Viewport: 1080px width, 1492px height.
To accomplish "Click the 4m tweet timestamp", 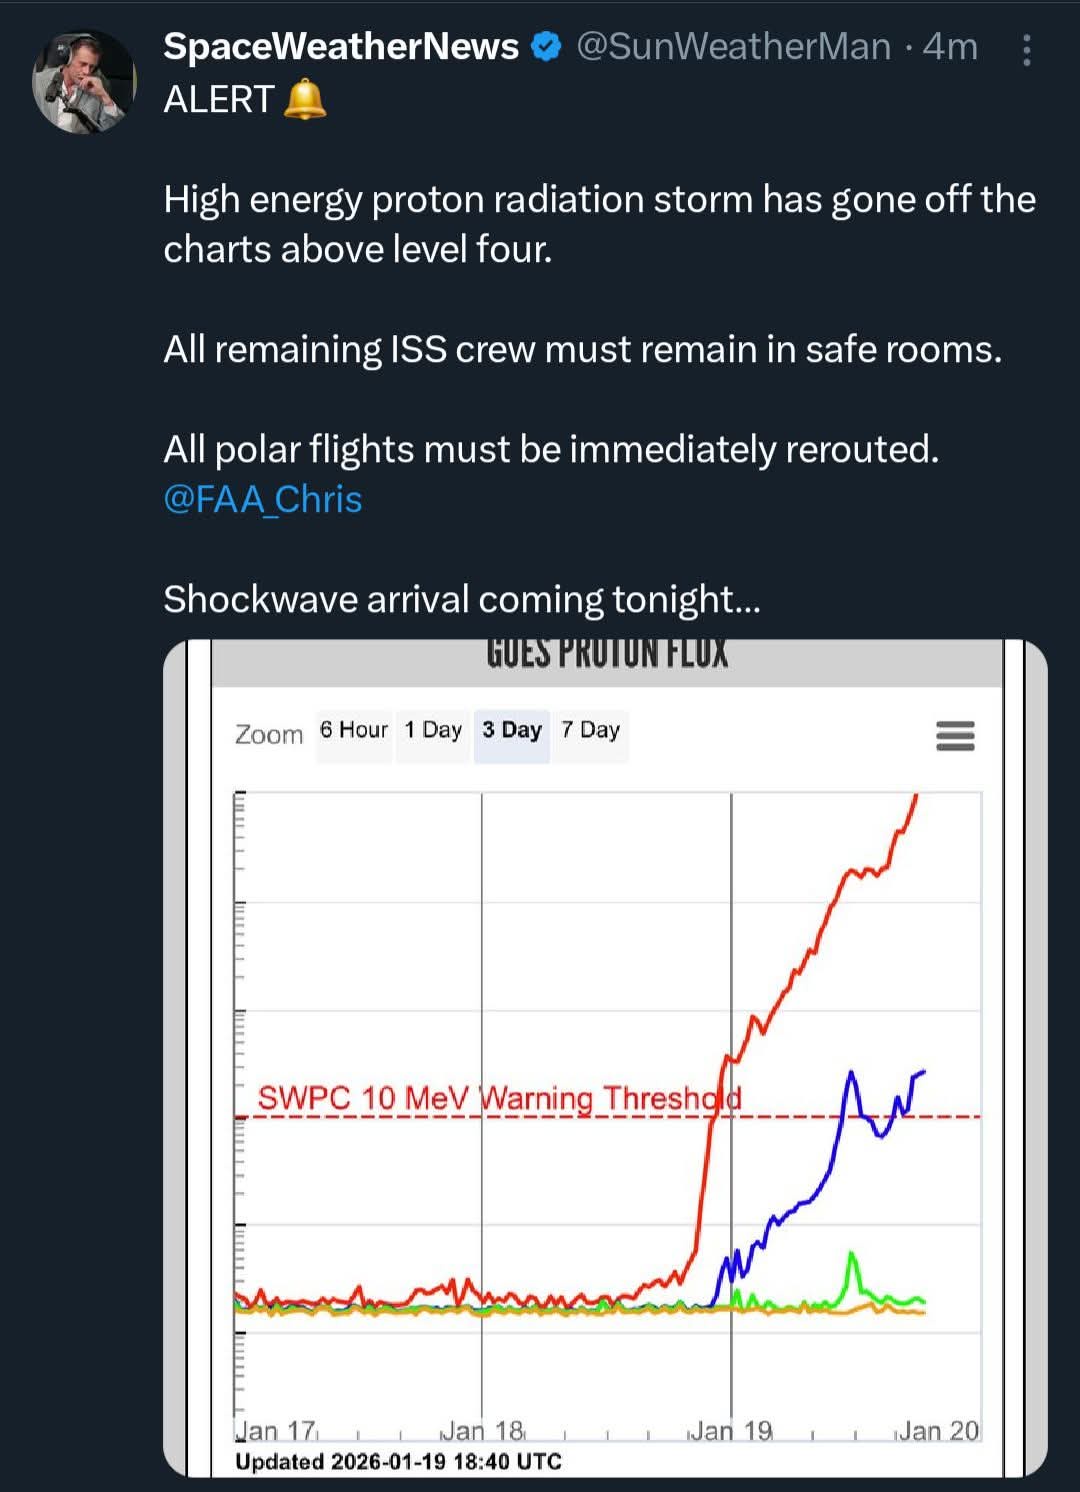I will [950, 47].
